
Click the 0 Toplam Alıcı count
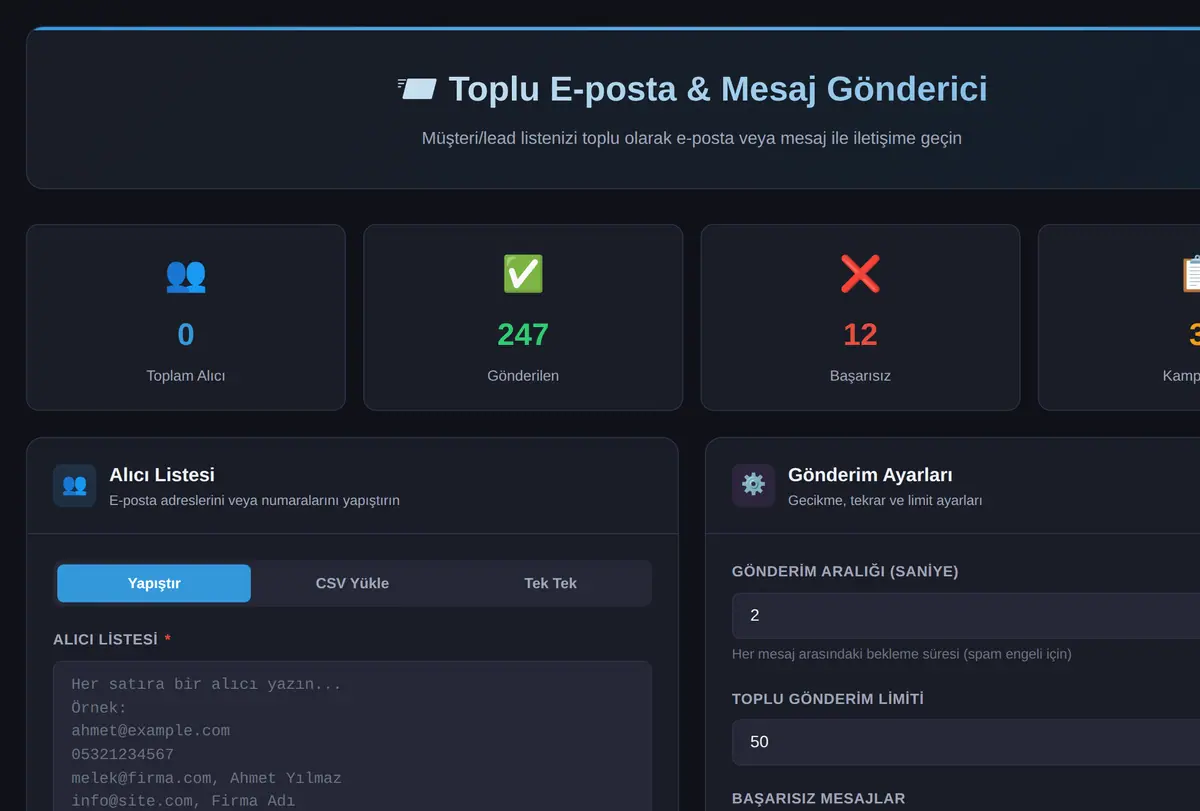coord(186,334)
